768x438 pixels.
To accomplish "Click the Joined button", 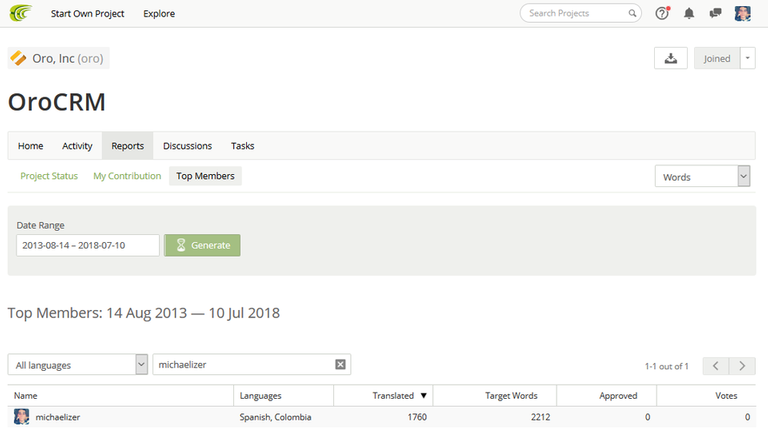I will (717, 58).
